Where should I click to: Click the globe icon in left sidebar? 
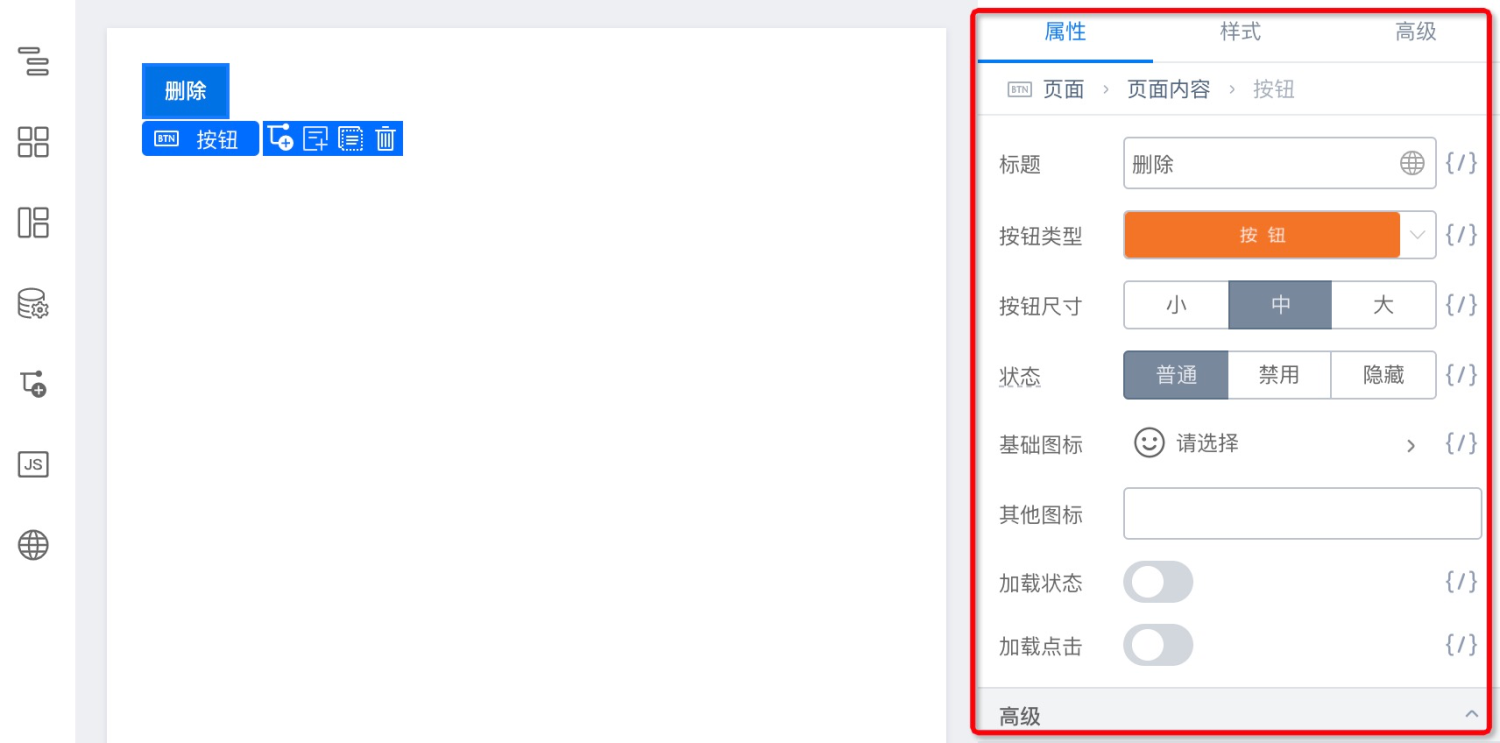tap(33, 545)
